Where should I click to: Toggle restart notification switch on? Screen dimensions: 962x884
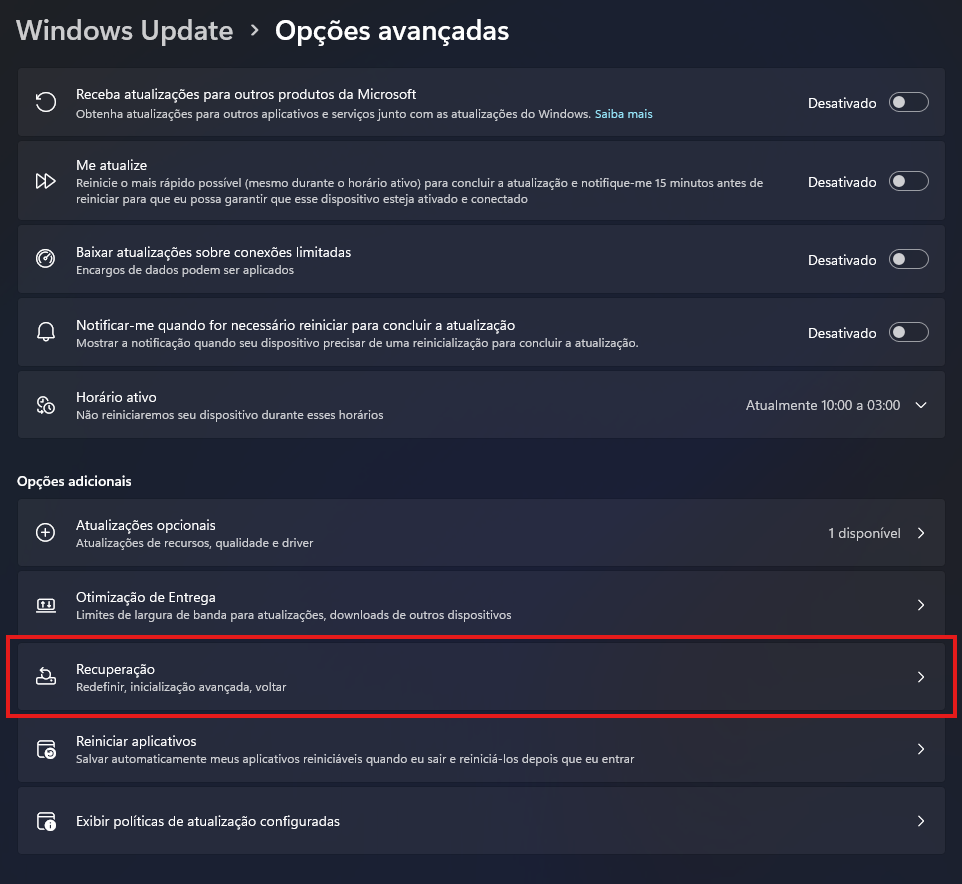pos(908,332)
